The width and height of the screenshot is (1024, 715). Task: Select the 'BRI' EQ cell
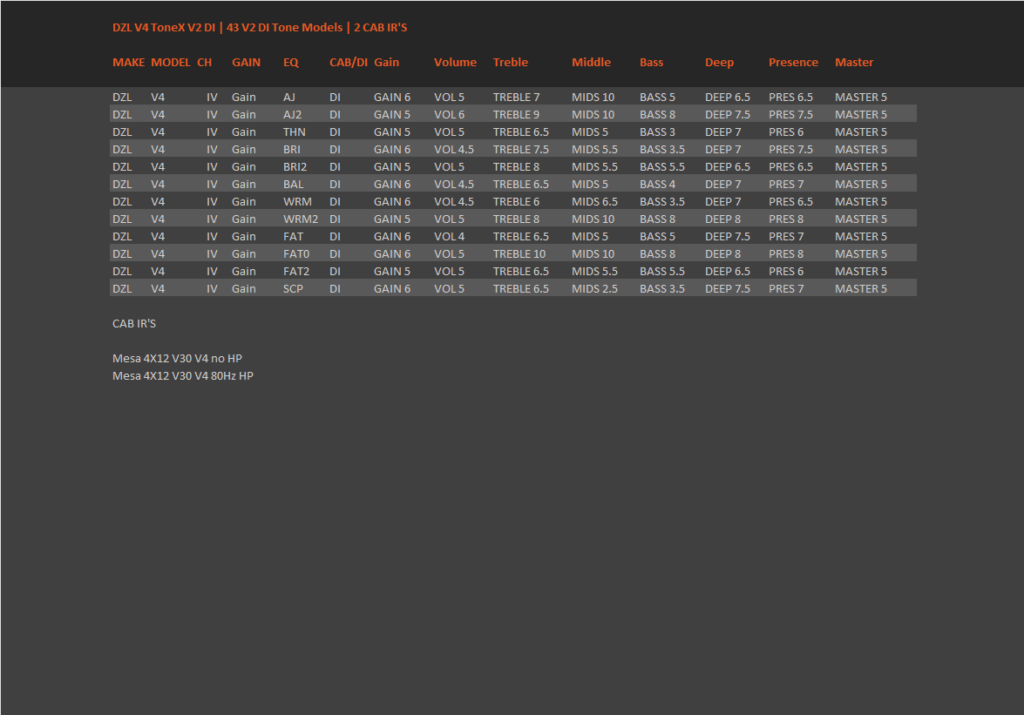pos(291,149)
